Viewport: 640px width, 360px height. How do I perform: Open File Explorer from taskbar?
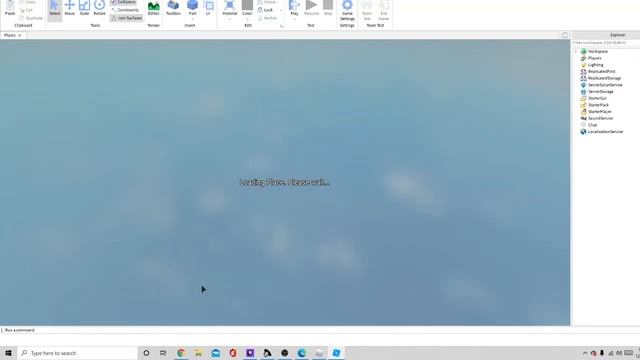point(198,353)
